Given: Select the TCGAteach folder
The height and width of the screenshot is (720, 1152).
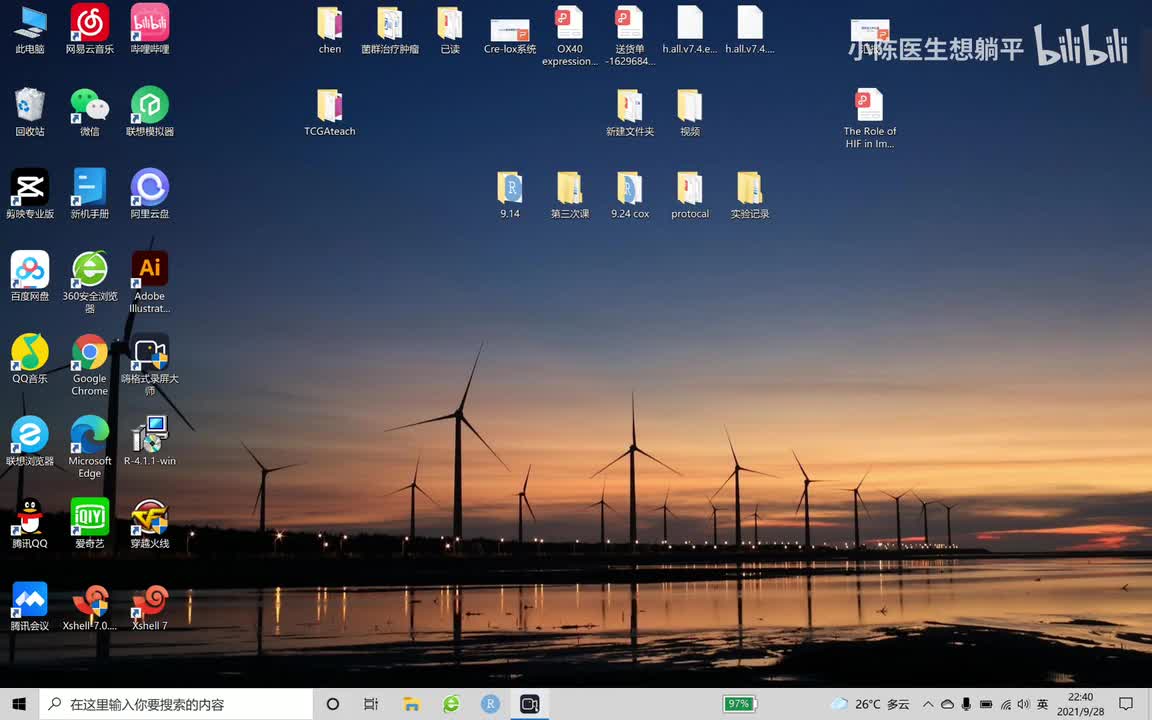Looking at the screenshot, I should click(330, 106).
